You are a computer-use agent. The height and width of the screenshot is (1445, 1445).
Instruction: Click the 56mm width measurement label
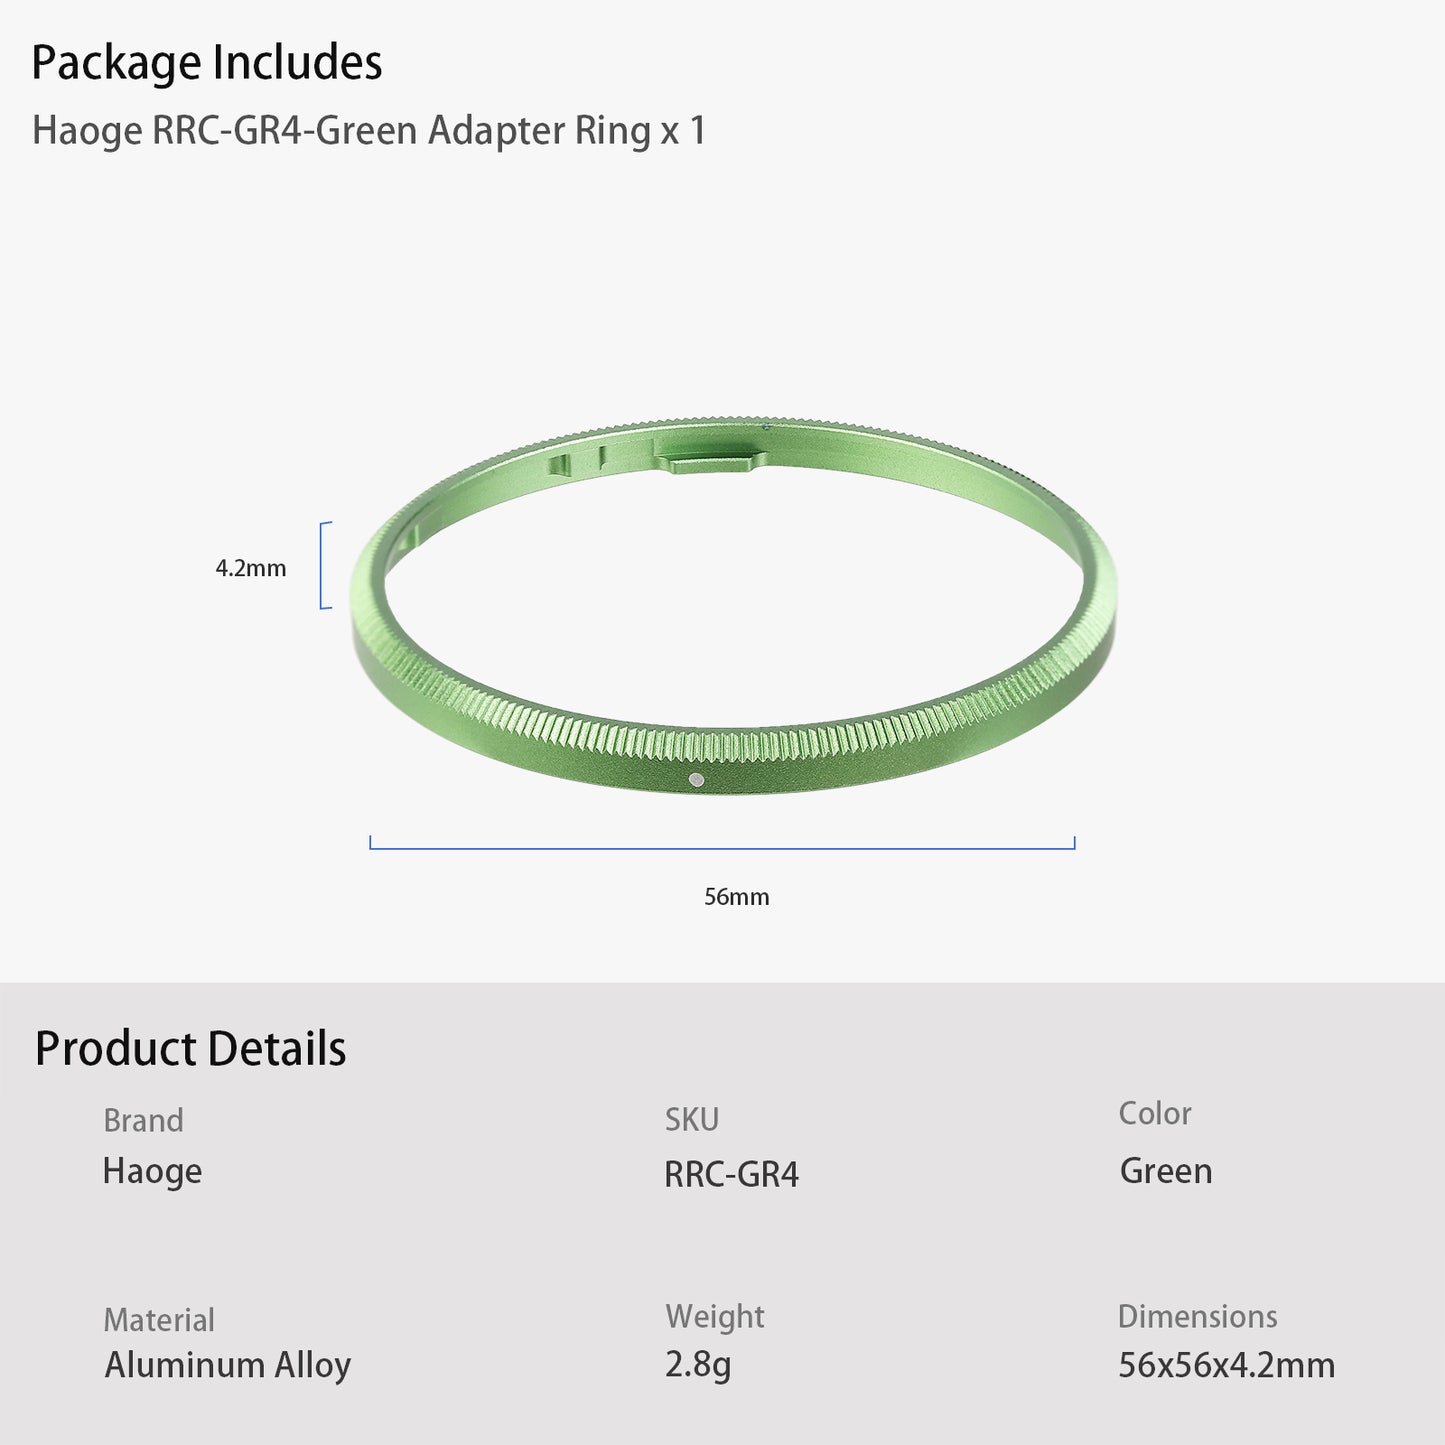(737, 897)
